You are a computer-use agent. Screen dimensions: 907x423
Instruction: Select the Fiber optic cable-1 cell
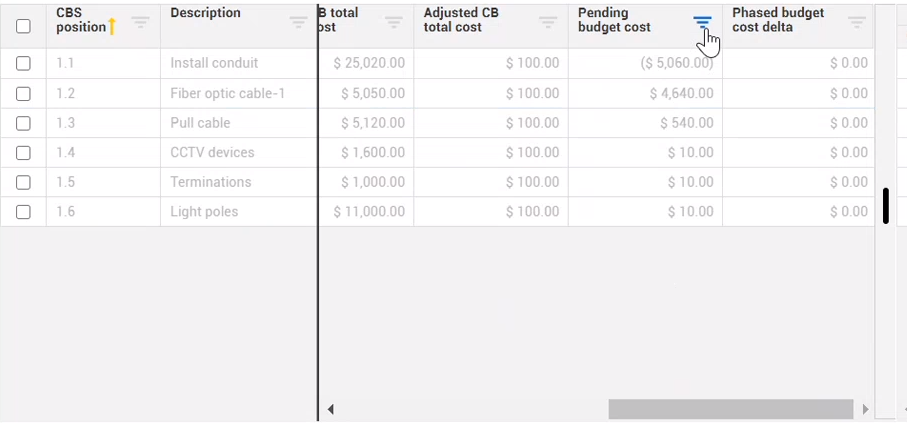tap(228, 93)
